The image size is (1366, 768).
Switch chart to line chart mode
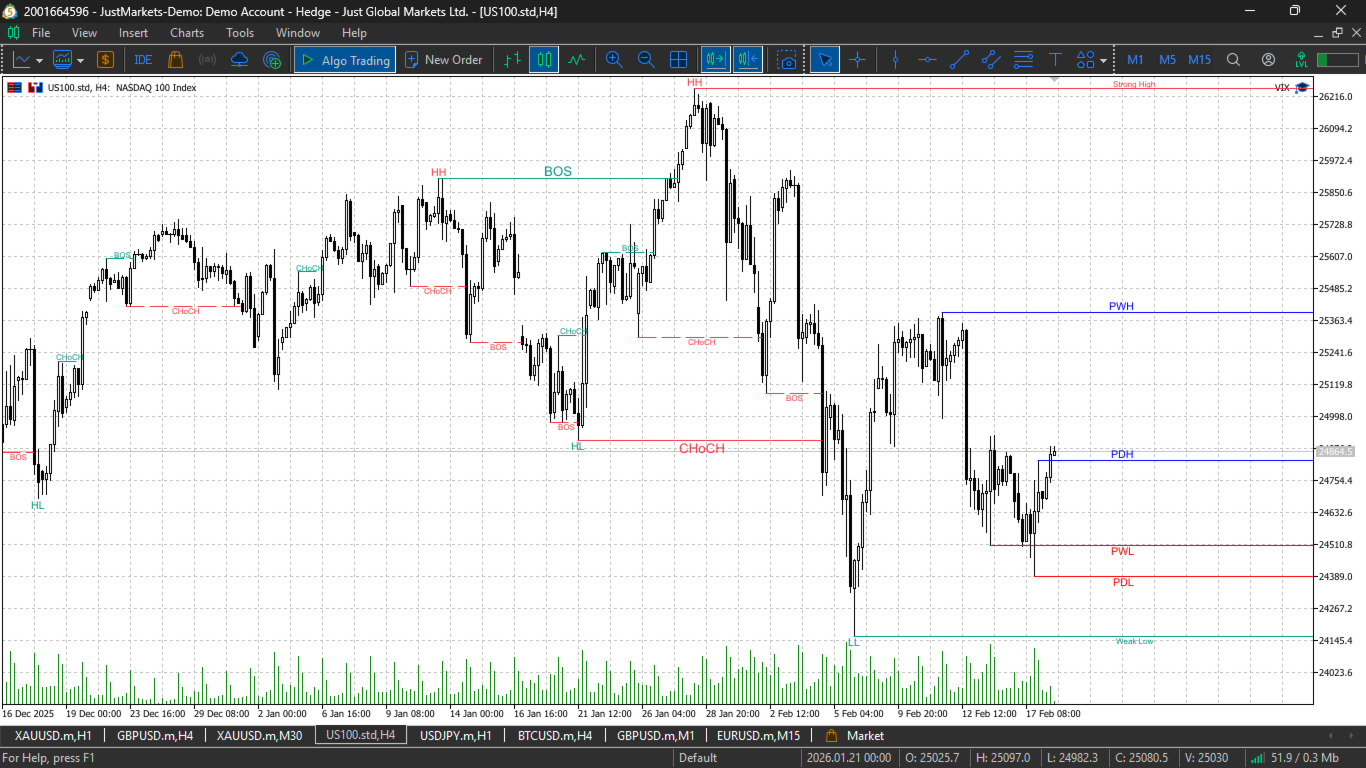click(x=576, y=60)
